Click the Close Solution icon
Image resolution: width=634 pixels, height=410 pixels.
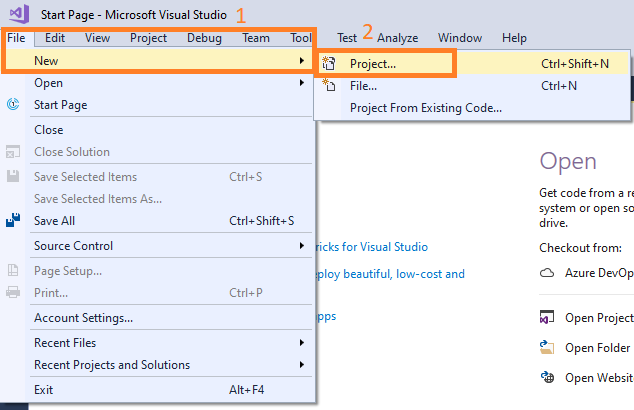(x=13, y=152)
